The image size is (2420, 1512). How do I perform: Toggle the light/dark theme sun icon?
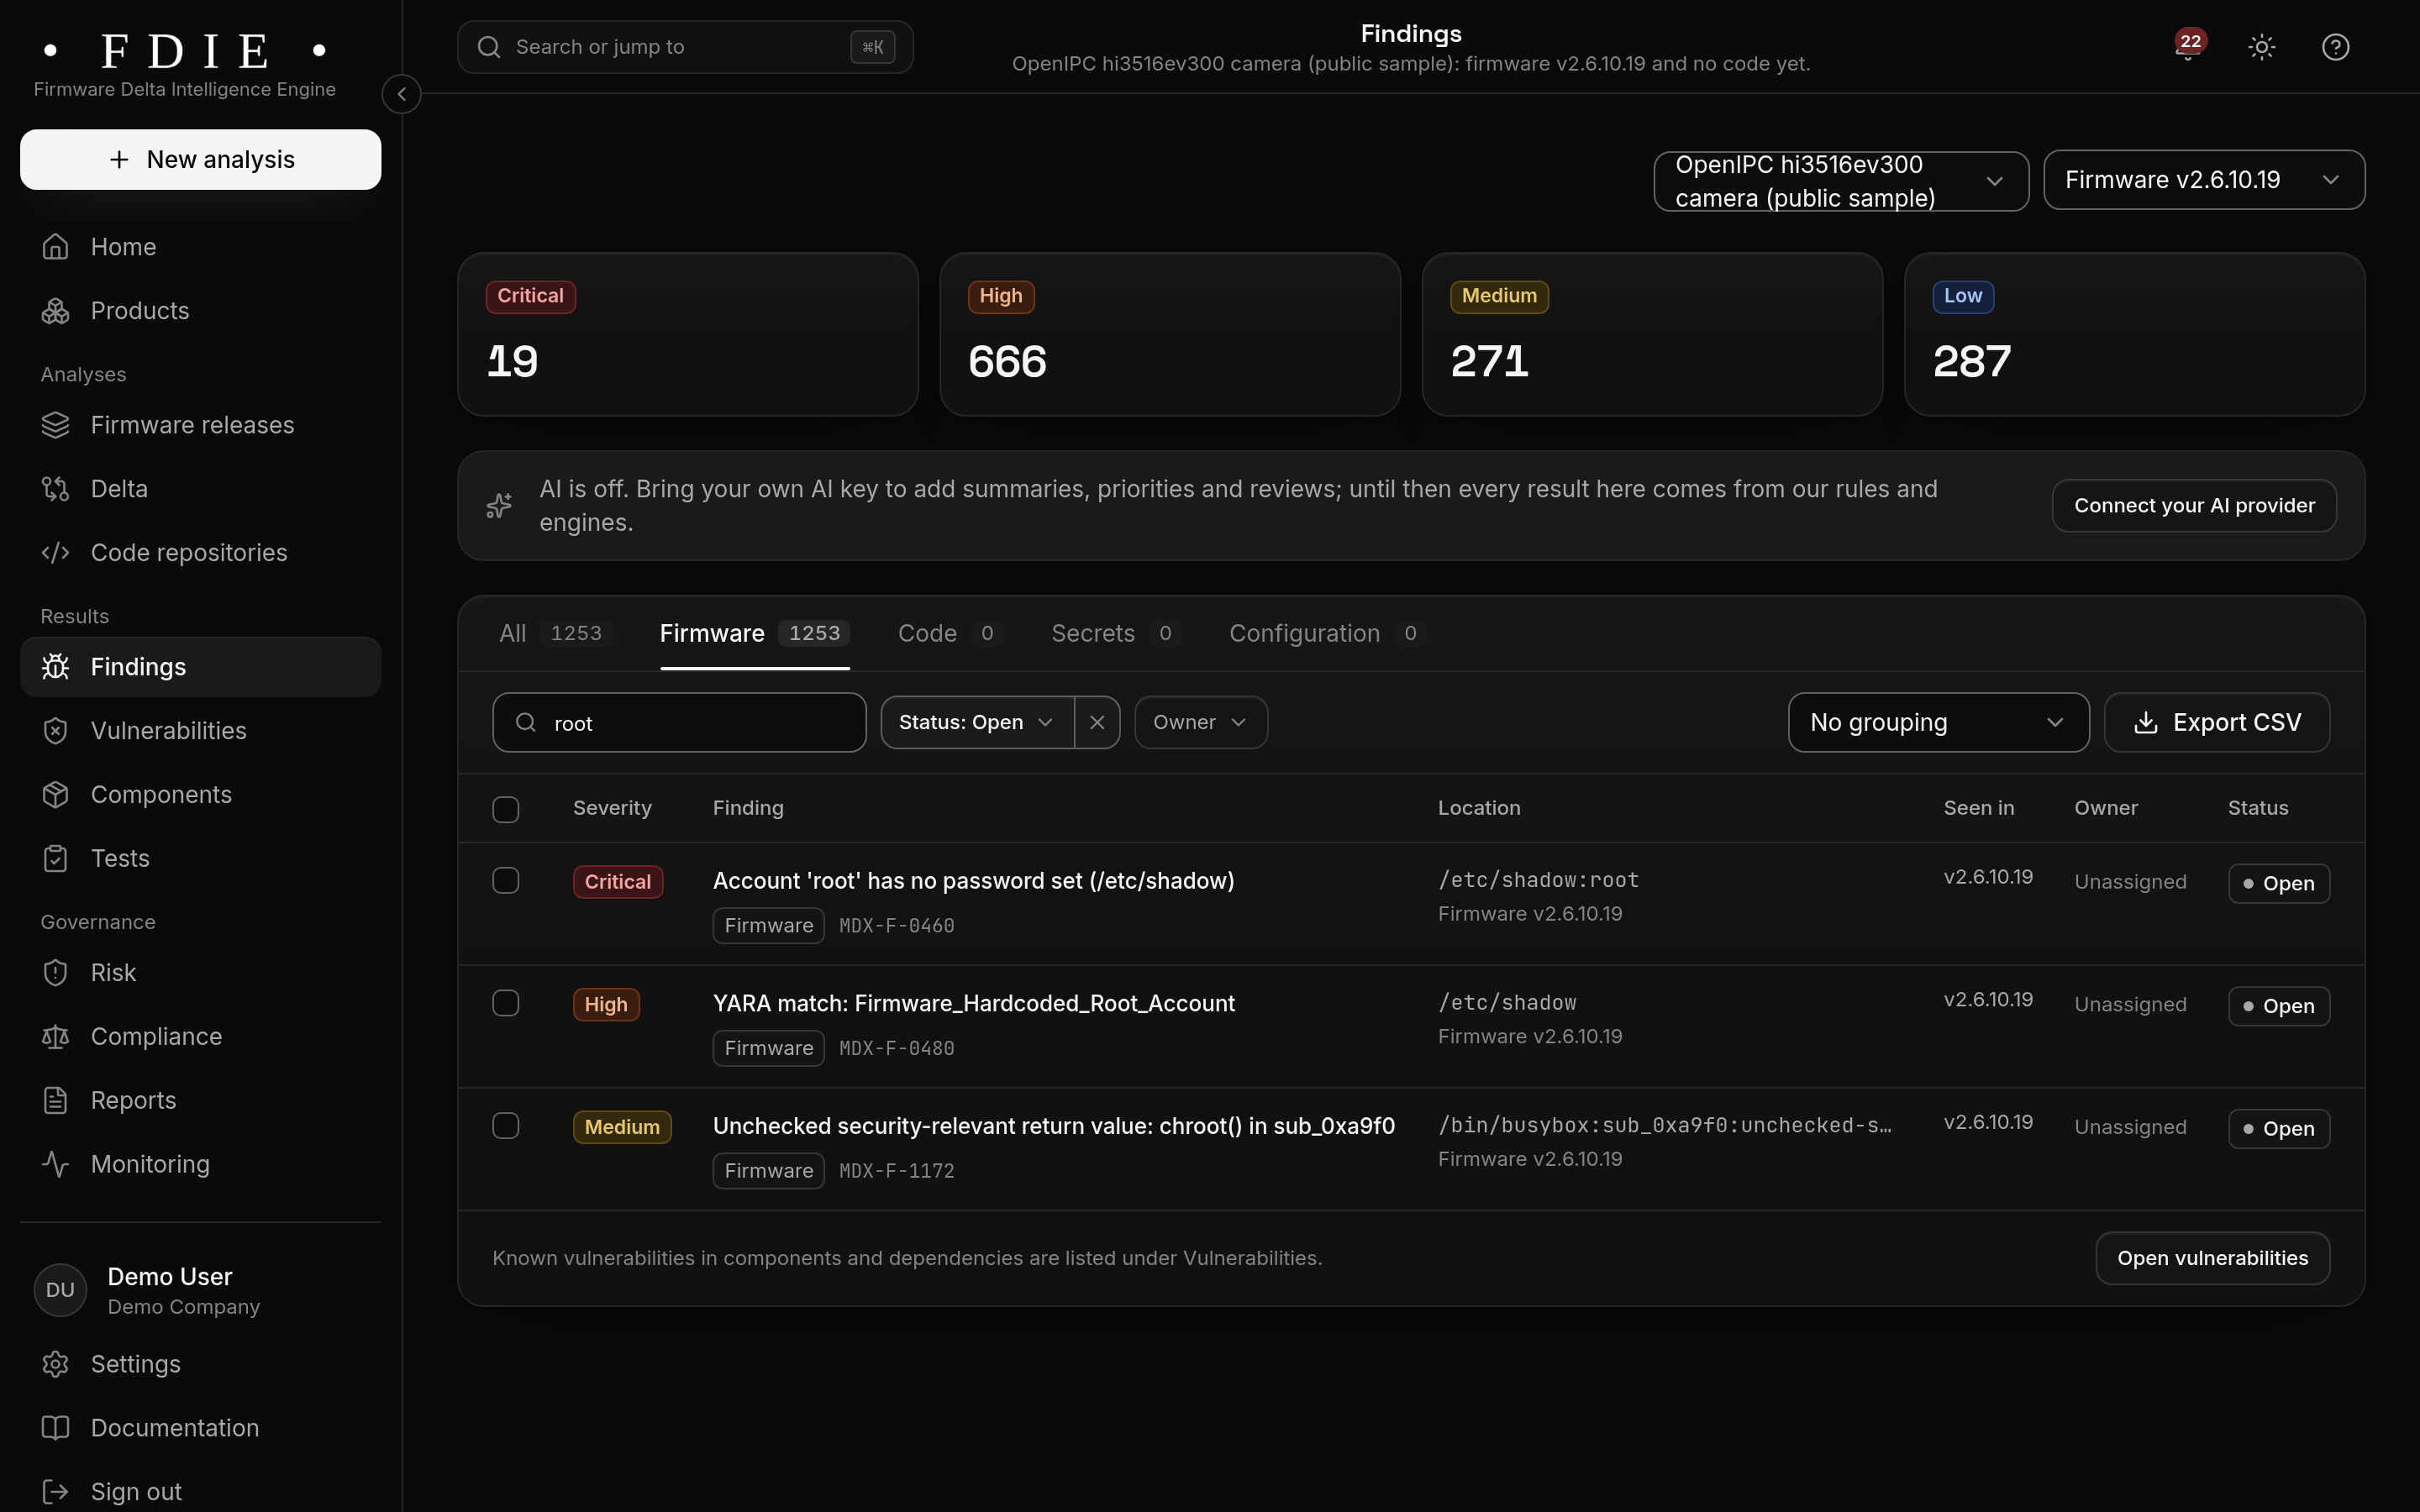point(2262,47)
